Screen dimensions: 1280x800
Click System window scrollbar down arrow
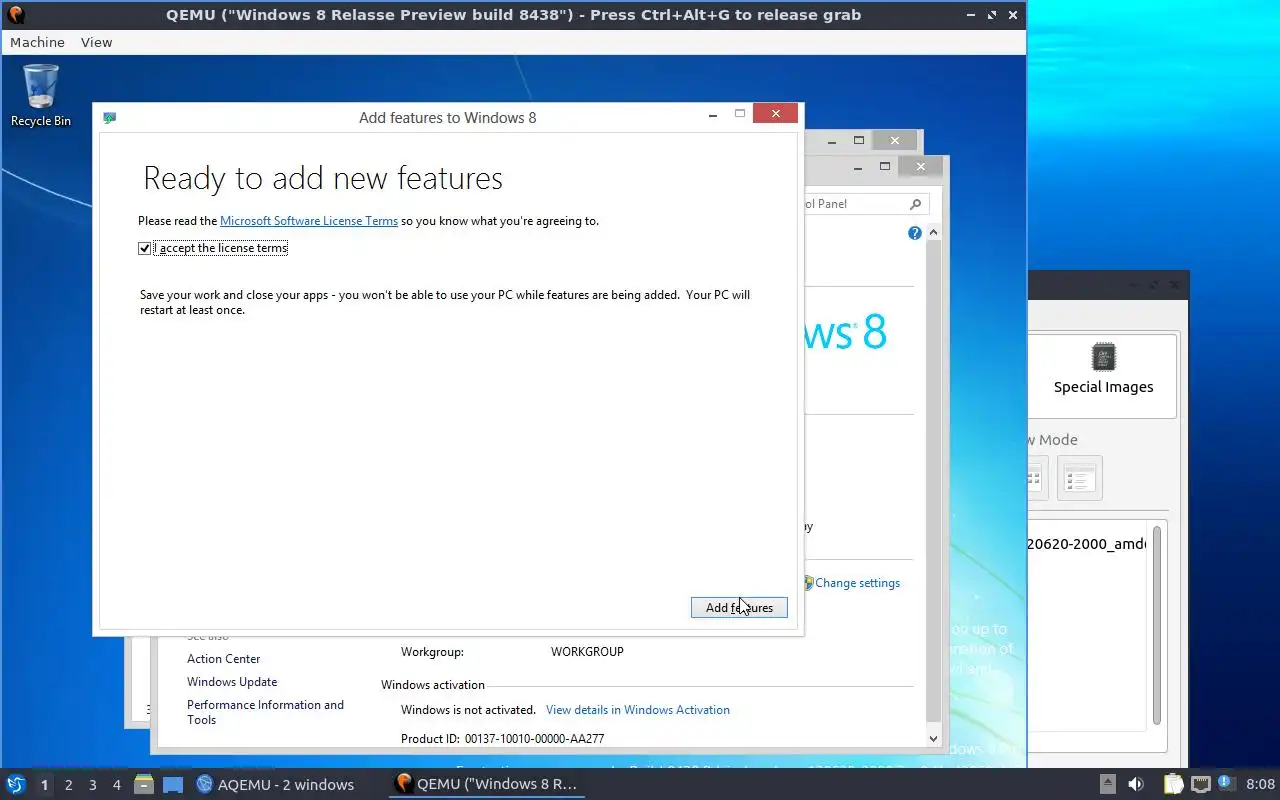coord(933,739)
